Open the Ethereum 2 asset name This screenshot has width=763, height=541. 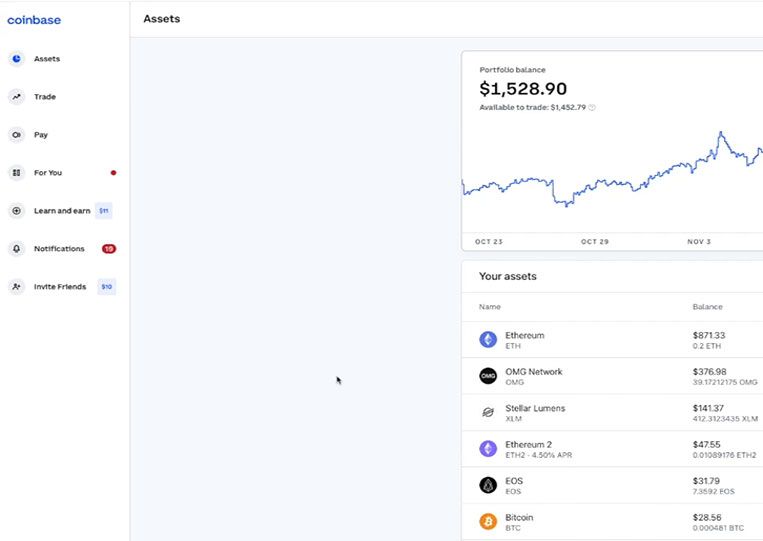tap(528, 445)
